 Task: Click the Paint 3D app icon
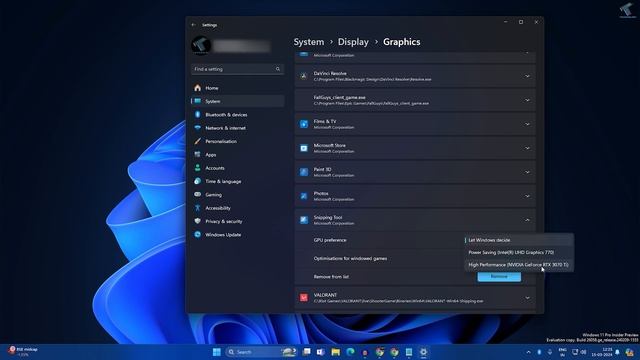304,172
